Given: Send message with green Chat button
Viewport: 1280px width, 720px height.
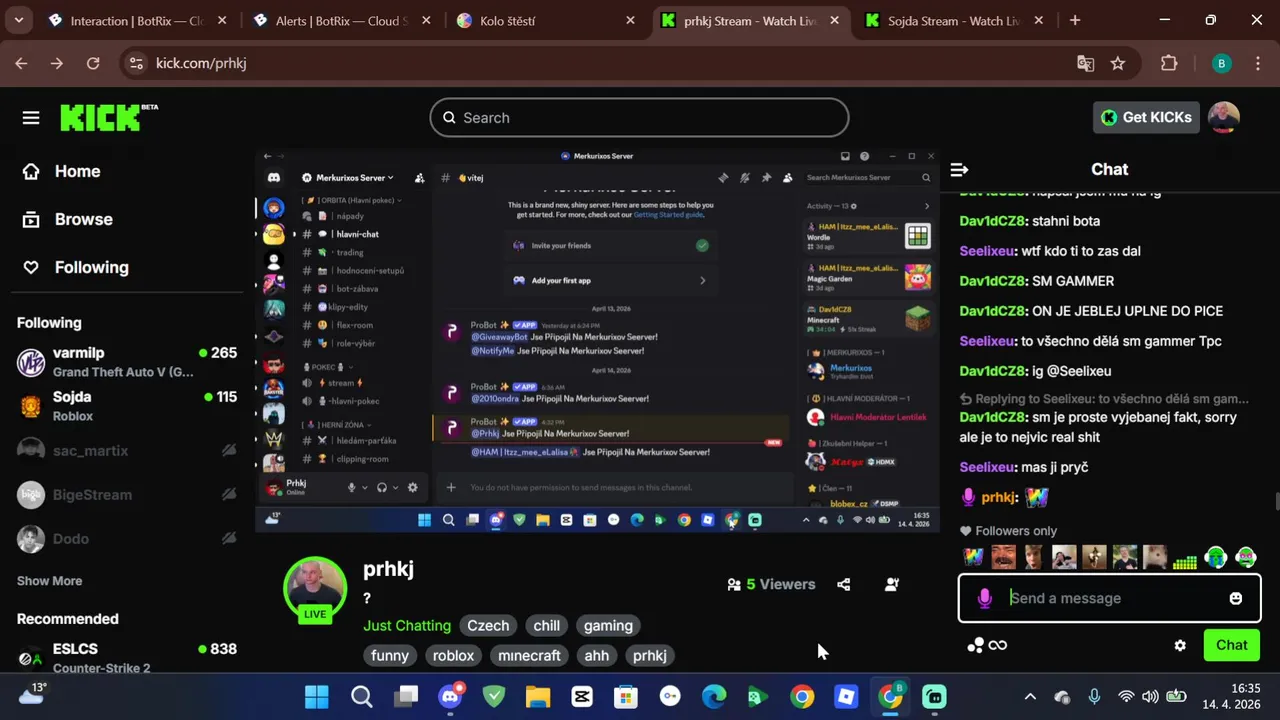Looking at the screenshot, I should coord(1231,645).
